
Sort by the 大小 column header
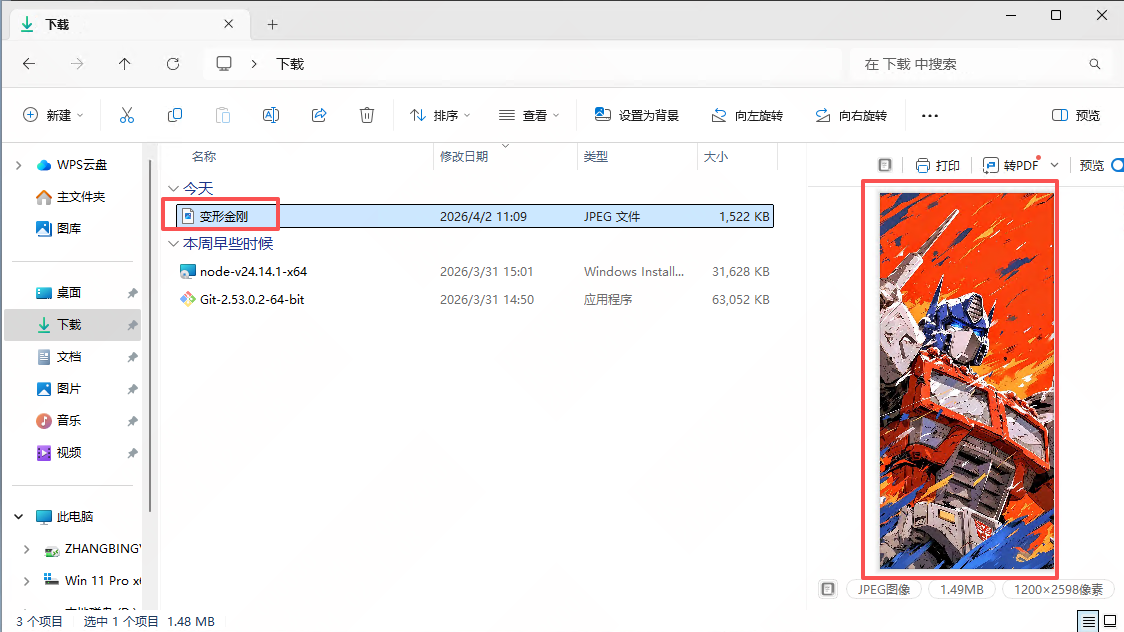click(x=715, y=156)
